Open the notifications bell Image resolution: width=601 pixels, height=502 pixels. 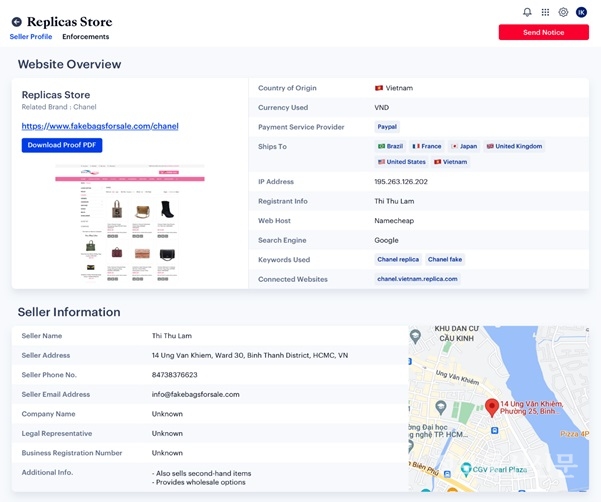click(527, 12)
